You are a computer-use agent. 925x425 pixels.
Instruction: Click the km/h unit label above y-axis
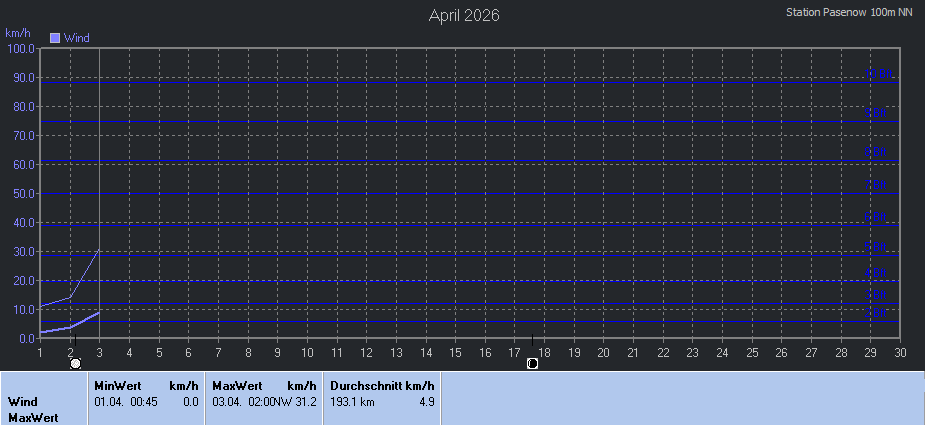click(x=19, y=33)
